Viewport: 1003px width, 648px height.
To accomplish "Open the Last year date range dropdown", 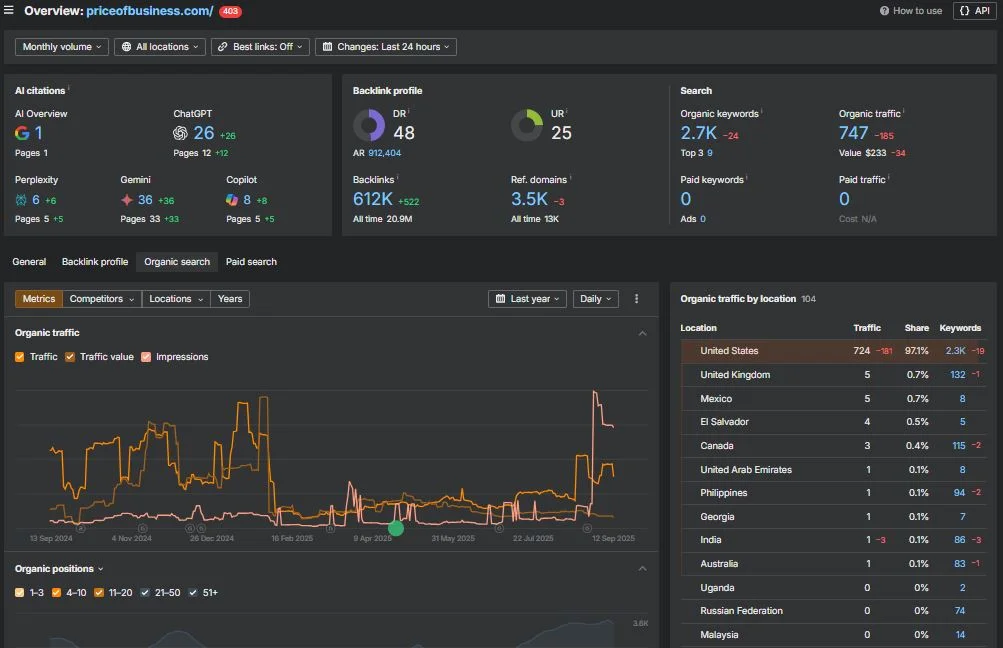I will [x=528, y=299].
